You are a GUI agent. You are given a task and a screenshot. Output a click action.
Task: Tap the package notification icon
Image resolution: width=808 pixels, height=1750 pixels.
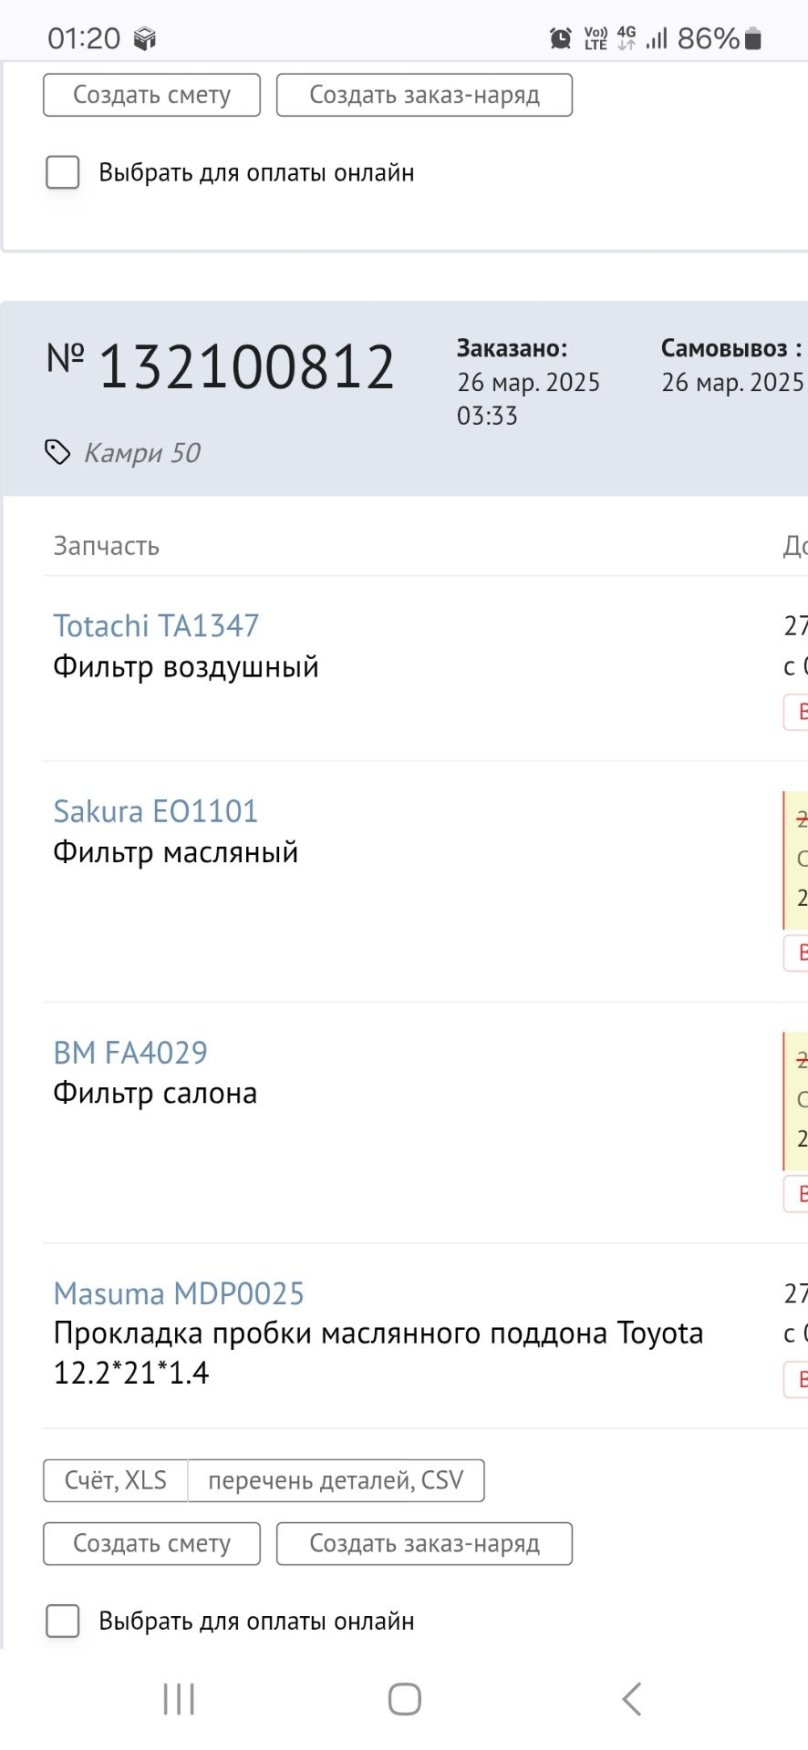tap(145, 39)
